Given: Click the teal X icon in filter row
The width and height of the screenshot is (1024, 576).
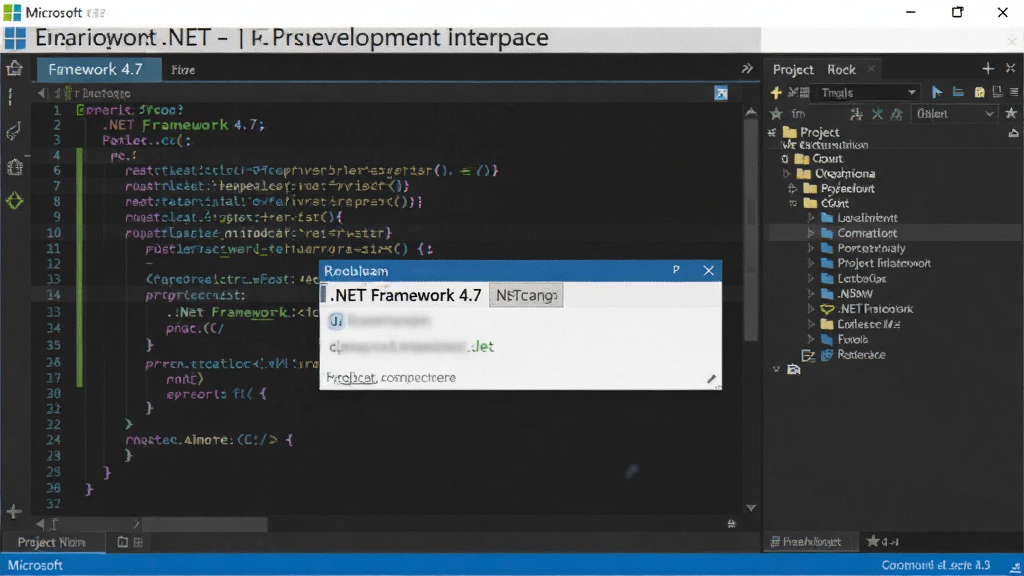Looking at the screenshot, I should point(877,114).
